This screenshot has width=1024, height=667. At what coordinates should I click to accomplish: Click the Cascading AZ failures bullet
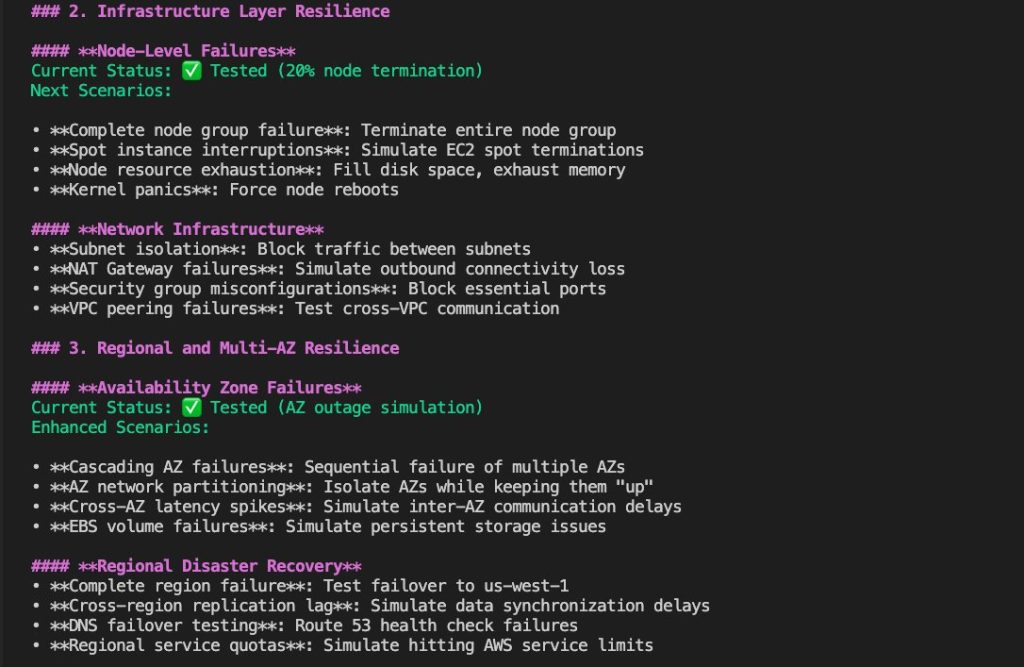pos(328,467)
